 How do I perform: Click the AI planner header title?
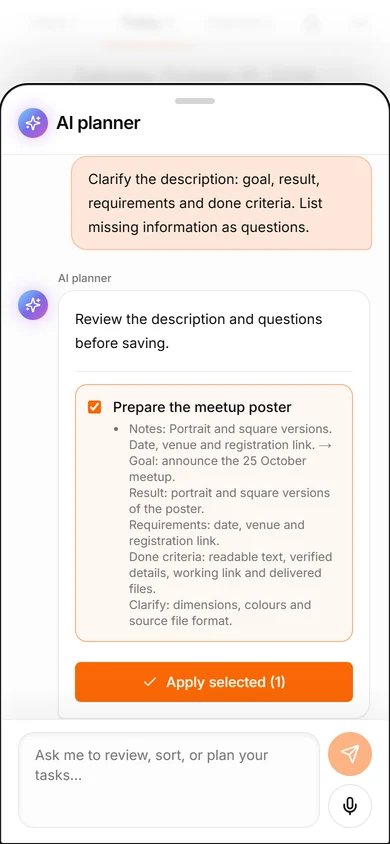coord(98,123)
